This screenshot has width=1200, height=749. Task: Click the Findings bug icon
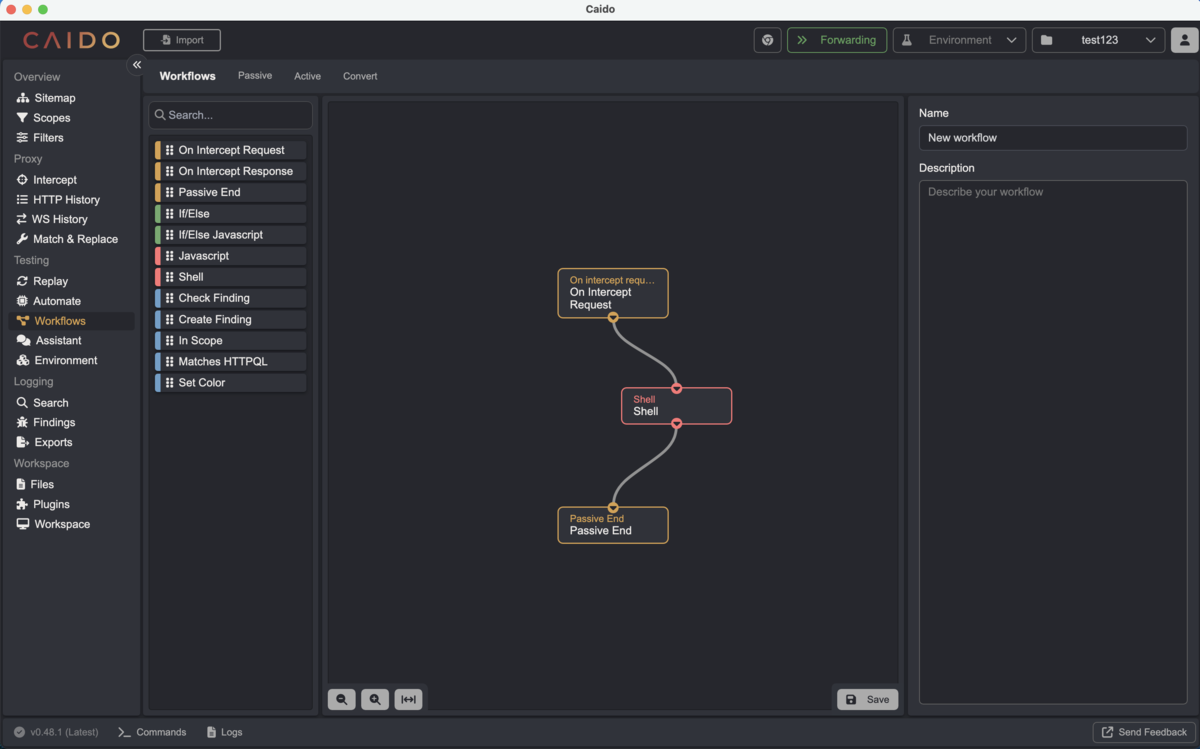pos(22,423)
